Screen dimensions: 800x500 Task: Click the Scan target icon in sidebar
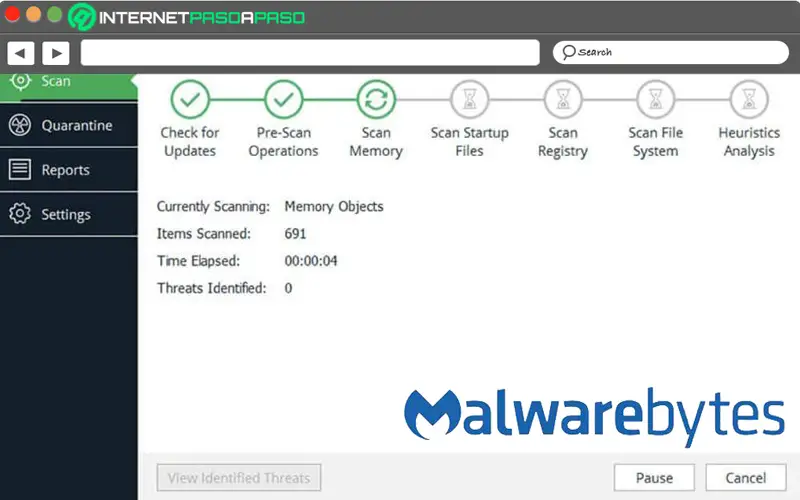(20, 81)
